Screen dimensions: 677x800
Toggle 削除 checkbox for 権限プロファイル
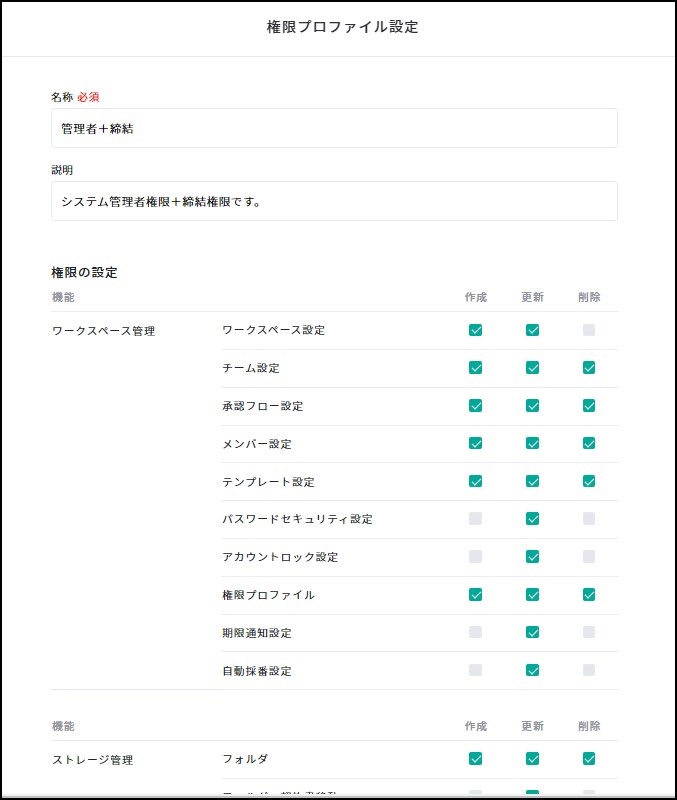[589, 594]
